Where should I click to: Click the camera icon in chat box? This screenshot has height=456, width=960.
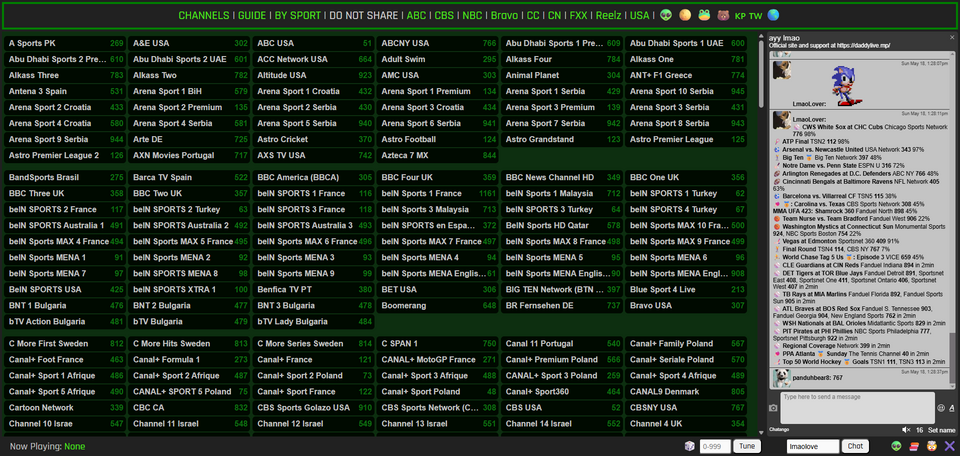pos(773,408)
